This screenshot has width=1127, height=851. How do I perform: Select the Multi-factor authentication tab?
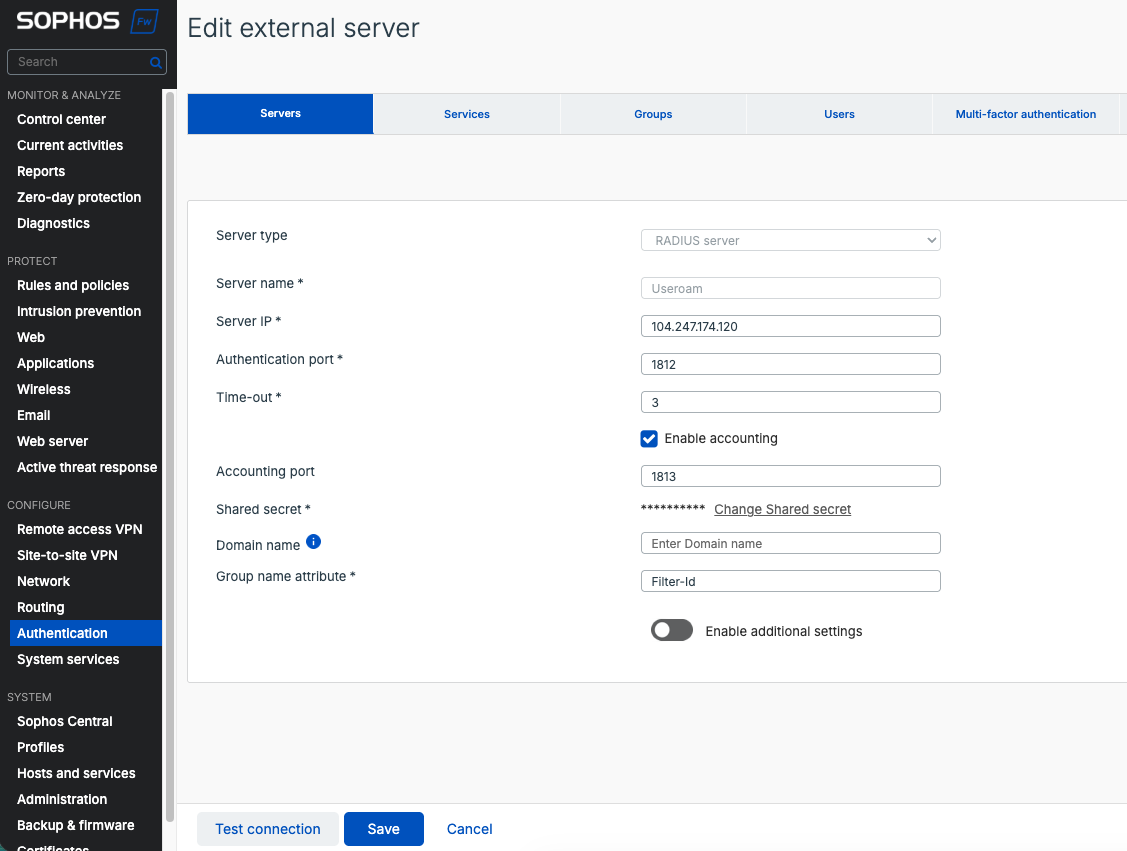(1026, 114)
